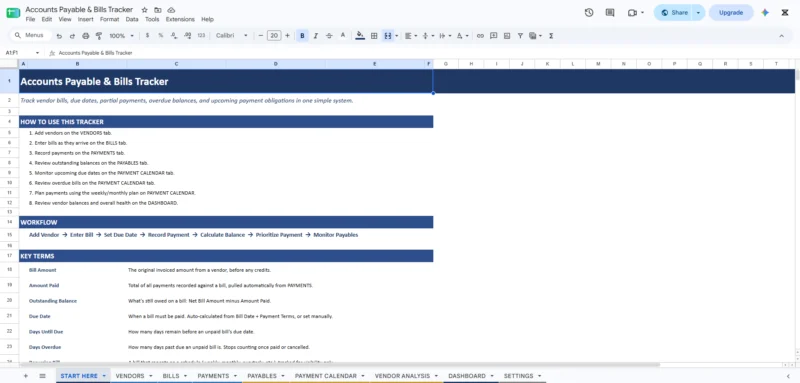The image size is (800, 383).
Task: Activate the paint format tool
Action: [x=99, y=36]
